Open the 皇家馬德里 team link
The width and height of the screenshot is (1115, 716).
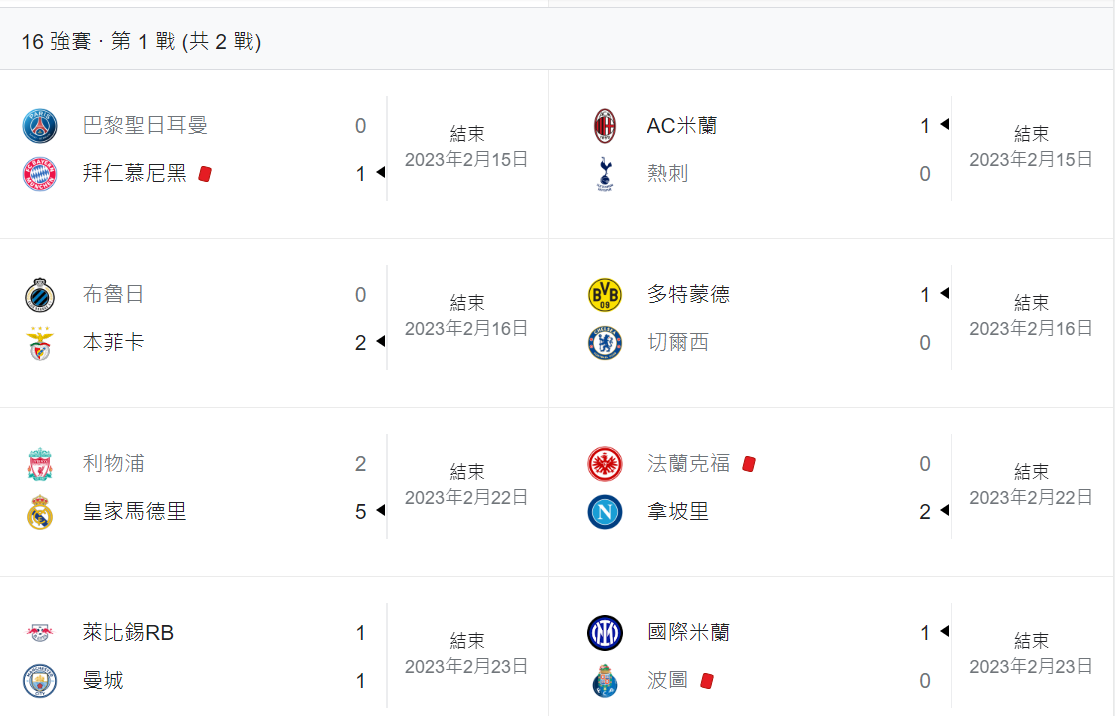[134, 512]
